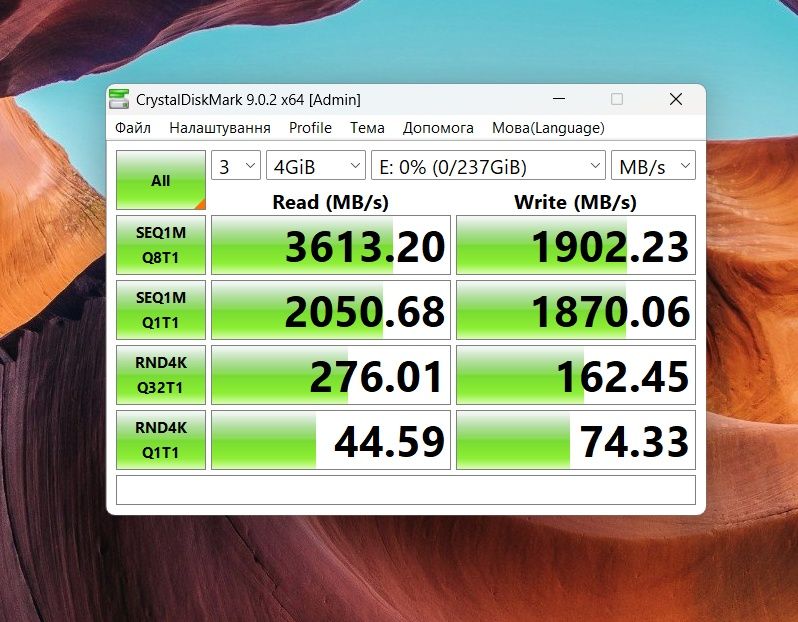The height and width of the screenshot is (622, 798).
Task: Select the 276.01 read result
Action: pyautogui.click(x=331, y=375)
